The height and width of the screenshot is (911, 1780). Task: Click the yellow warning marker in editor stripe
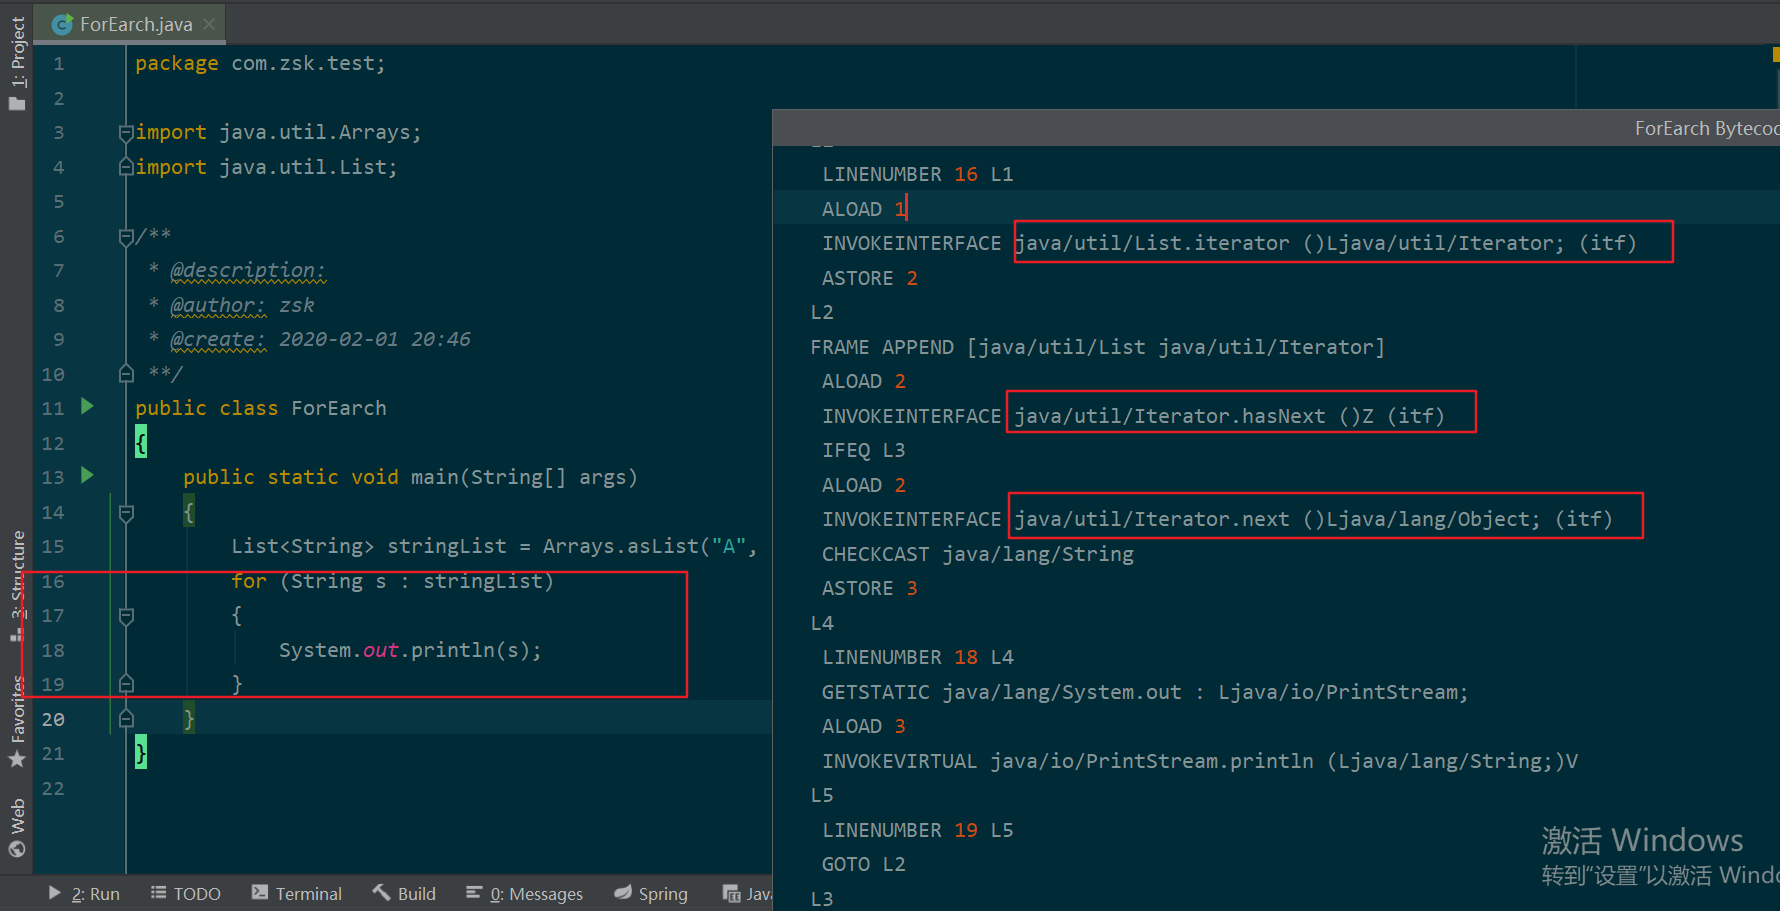[x=1776, y=55]
